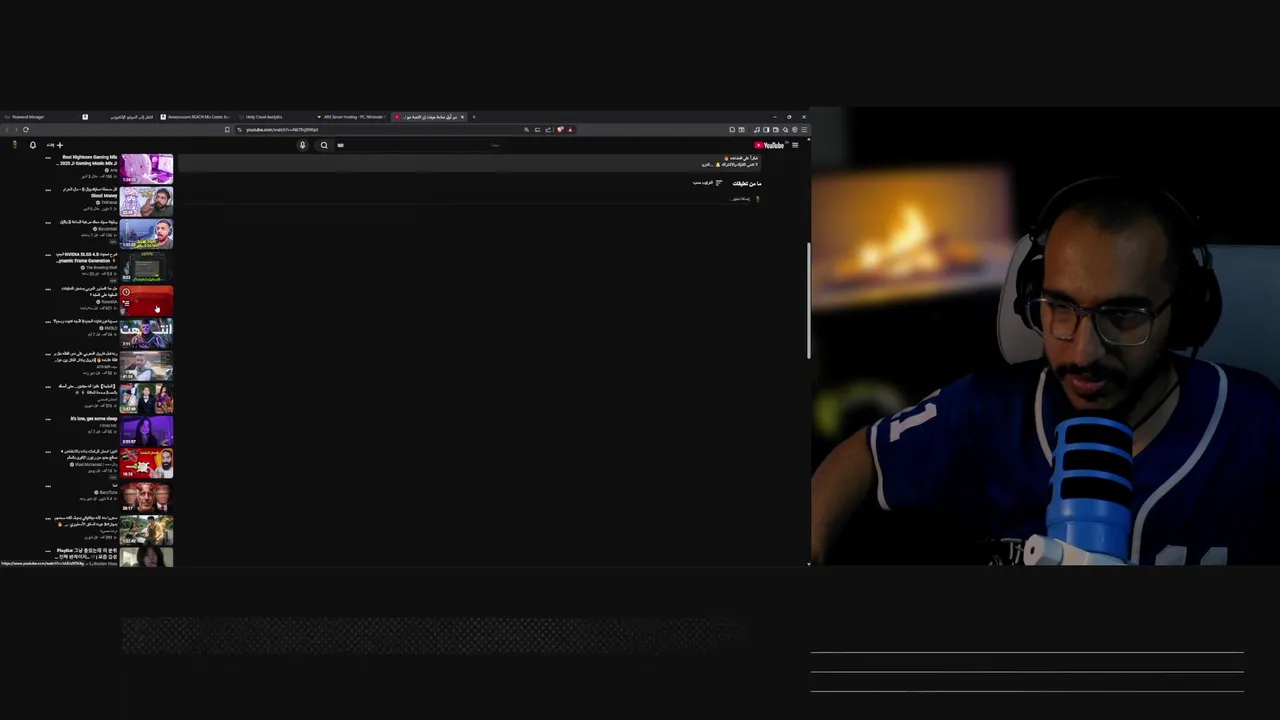
Task: Open the YouTube notifications bell
Action: (33, 145)
